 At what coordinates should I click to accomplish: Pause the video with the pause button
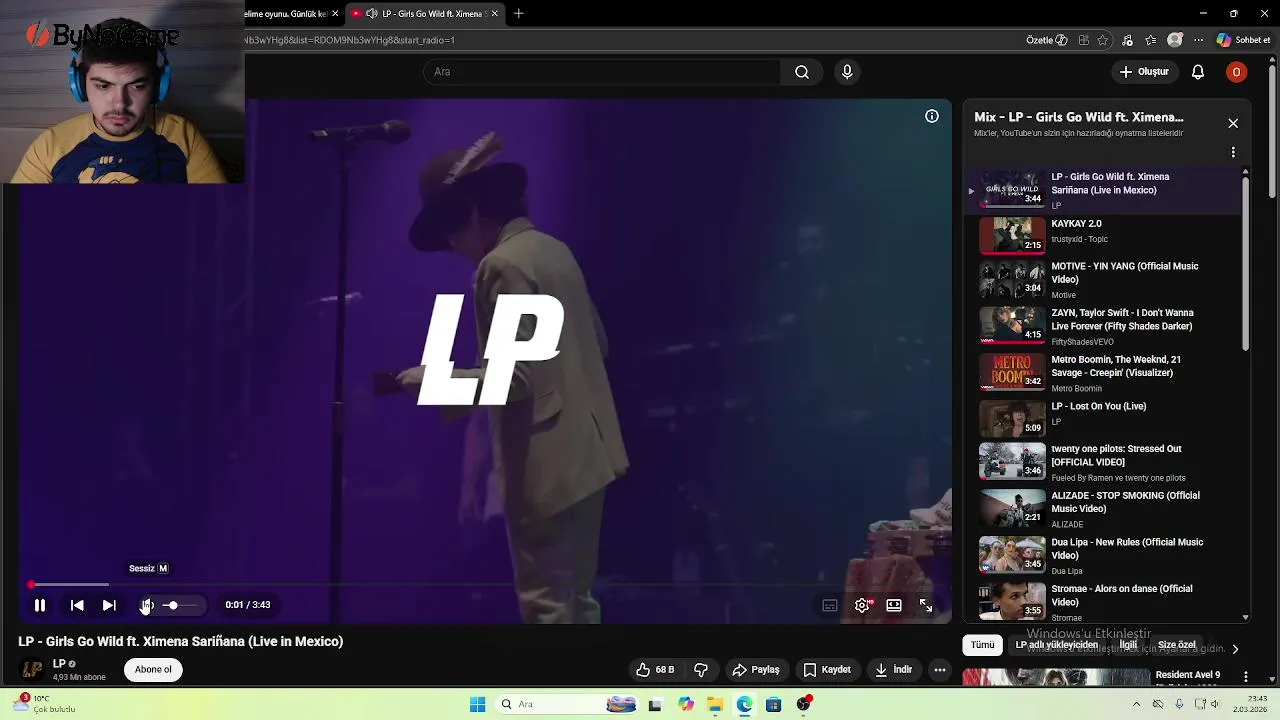click(x=40, y=605)
